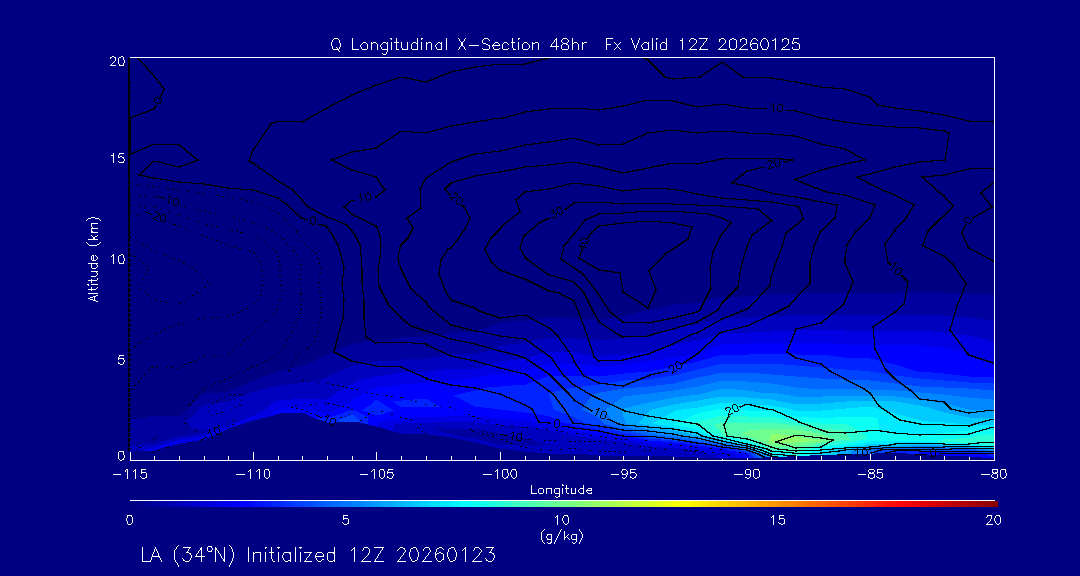Image resolution: width=1080 pixels, height=576 pixels.
Task: Click the 'Altitude (km)' y-axis label
Action: click(93, 258)
